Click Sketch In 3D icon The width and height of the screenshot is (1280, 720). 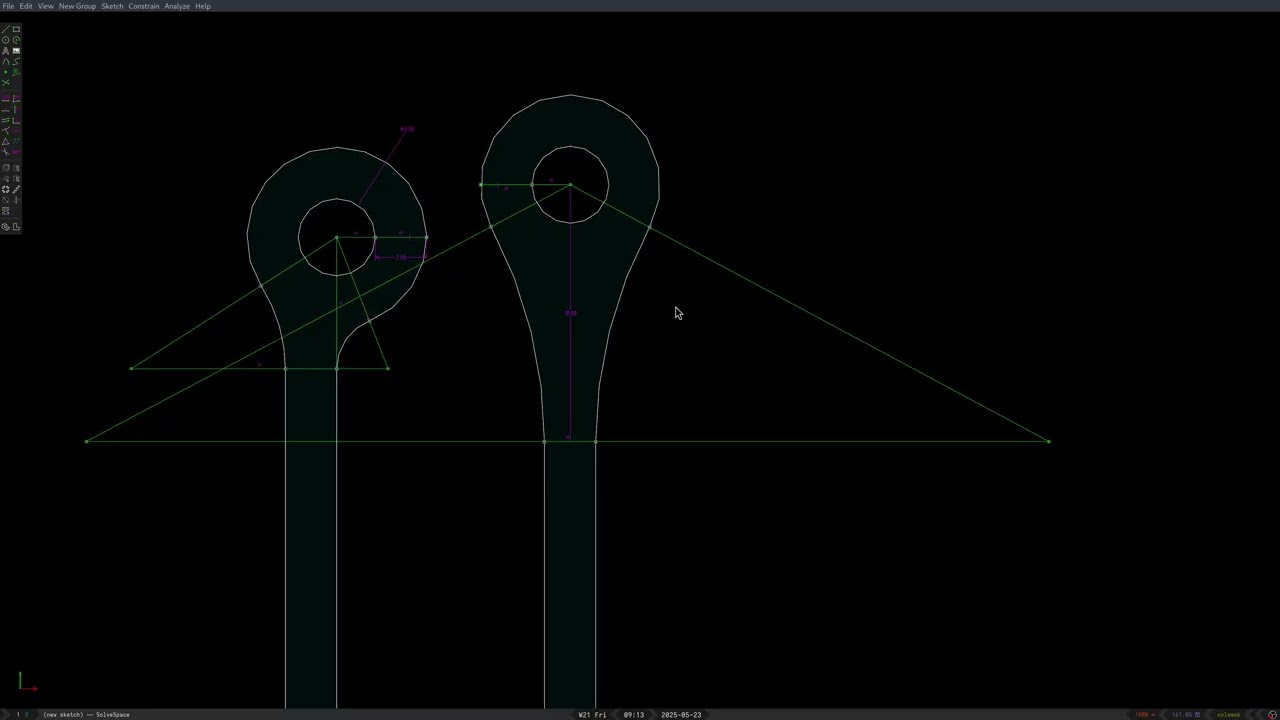(x=16, y=200)
